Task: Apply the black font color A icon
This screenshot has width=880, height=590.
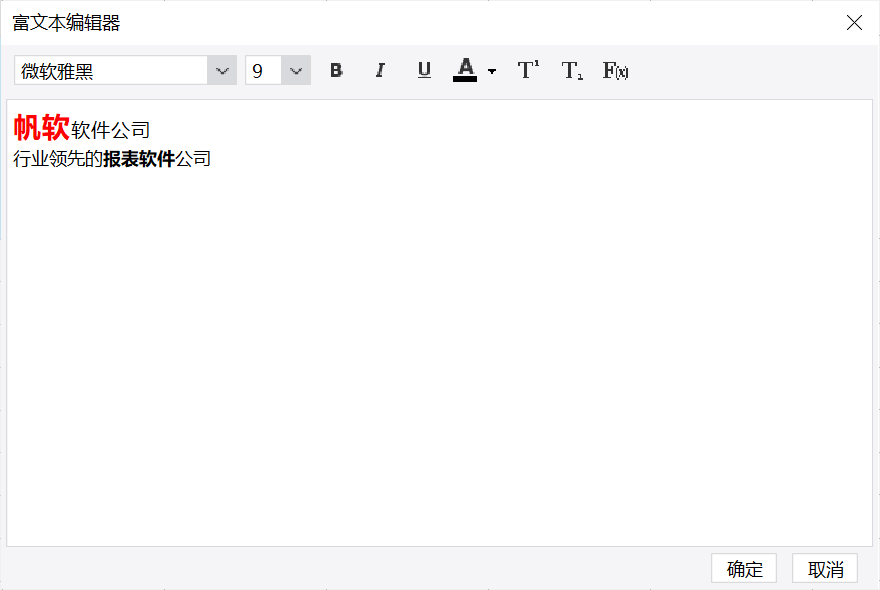Action: point(465,70)
